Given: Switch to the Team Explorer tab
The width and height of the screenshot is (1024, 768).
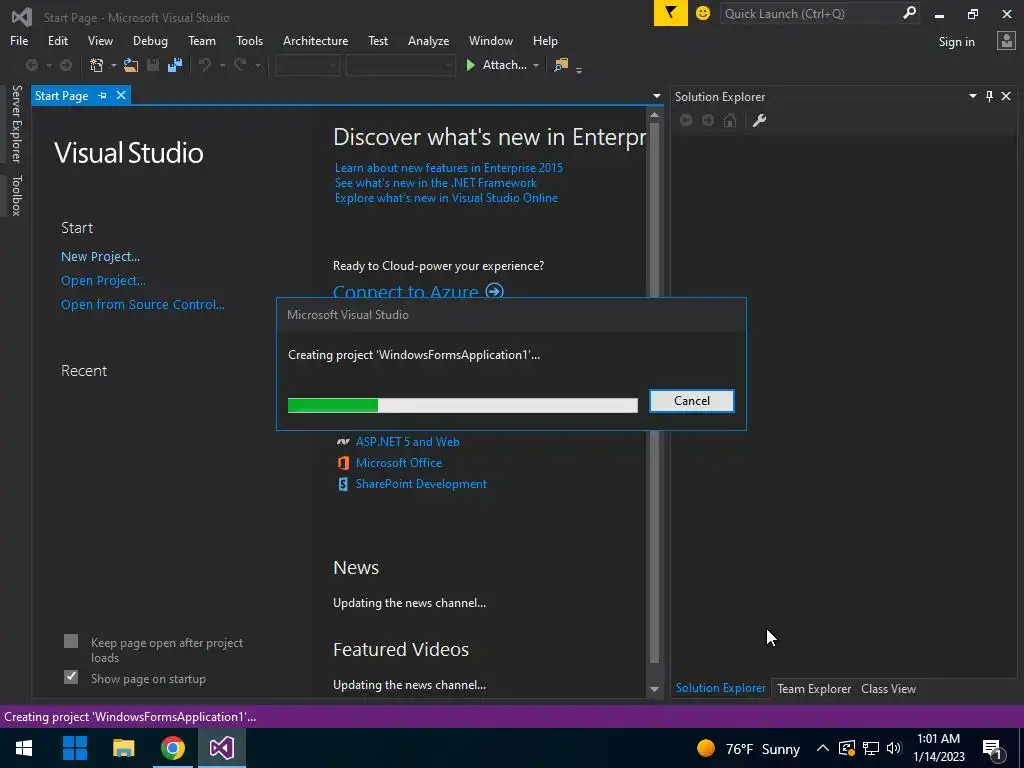Looking at the screenshot, I should (814, 688).
